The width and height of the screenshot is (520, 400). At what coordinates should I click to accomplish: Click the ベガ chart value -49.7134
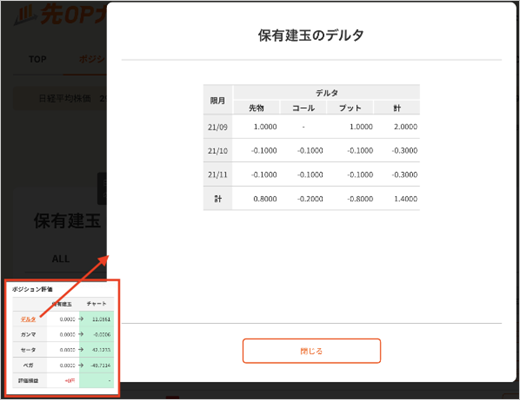coord(101,366)
